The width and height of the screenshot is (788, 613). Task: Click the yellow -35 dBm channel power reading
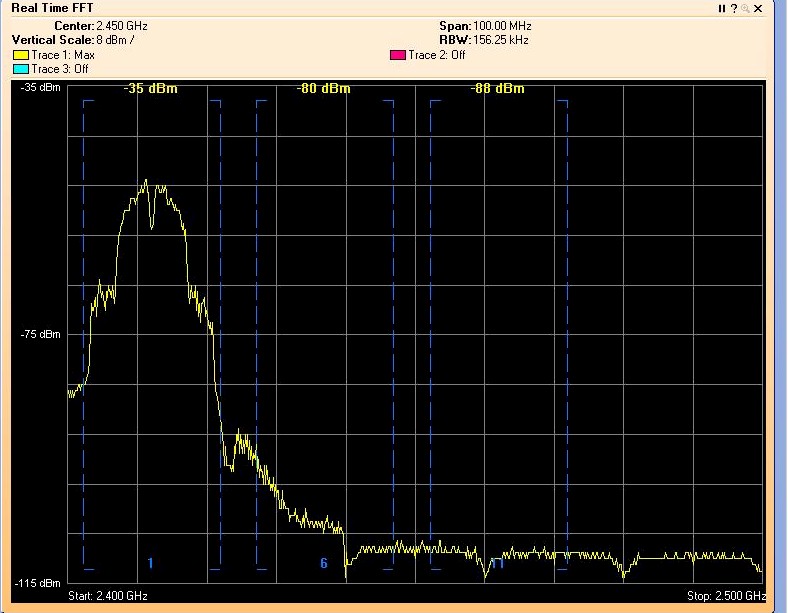150,88
